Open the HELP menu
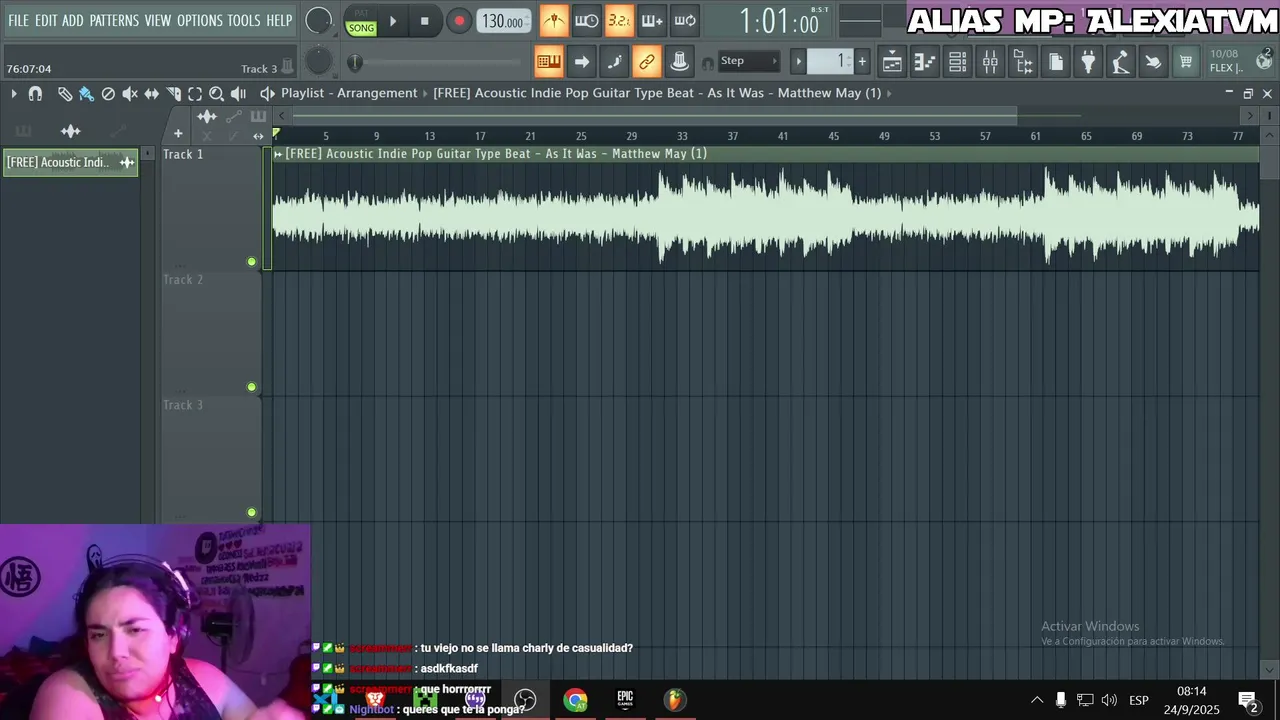The image size is (1280, 720). [279, 20]
